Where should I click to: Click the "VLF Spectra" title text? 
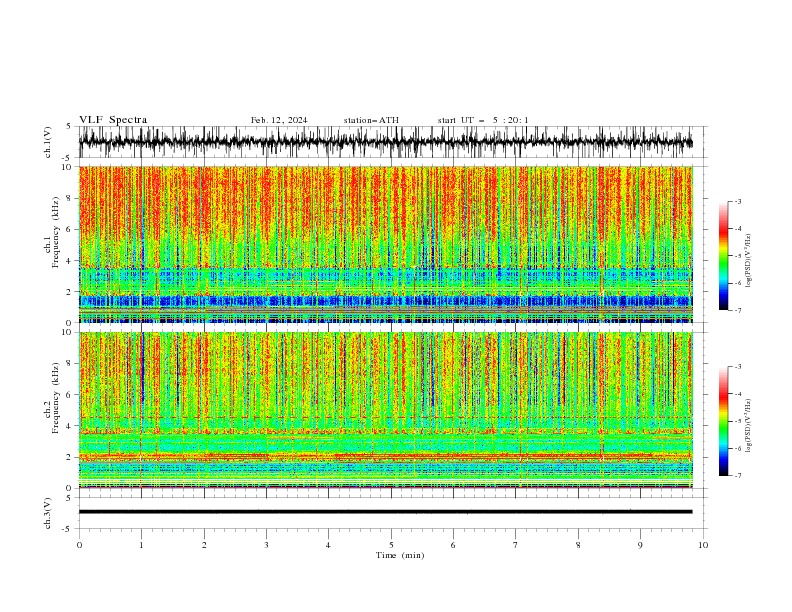coord(113,120)
